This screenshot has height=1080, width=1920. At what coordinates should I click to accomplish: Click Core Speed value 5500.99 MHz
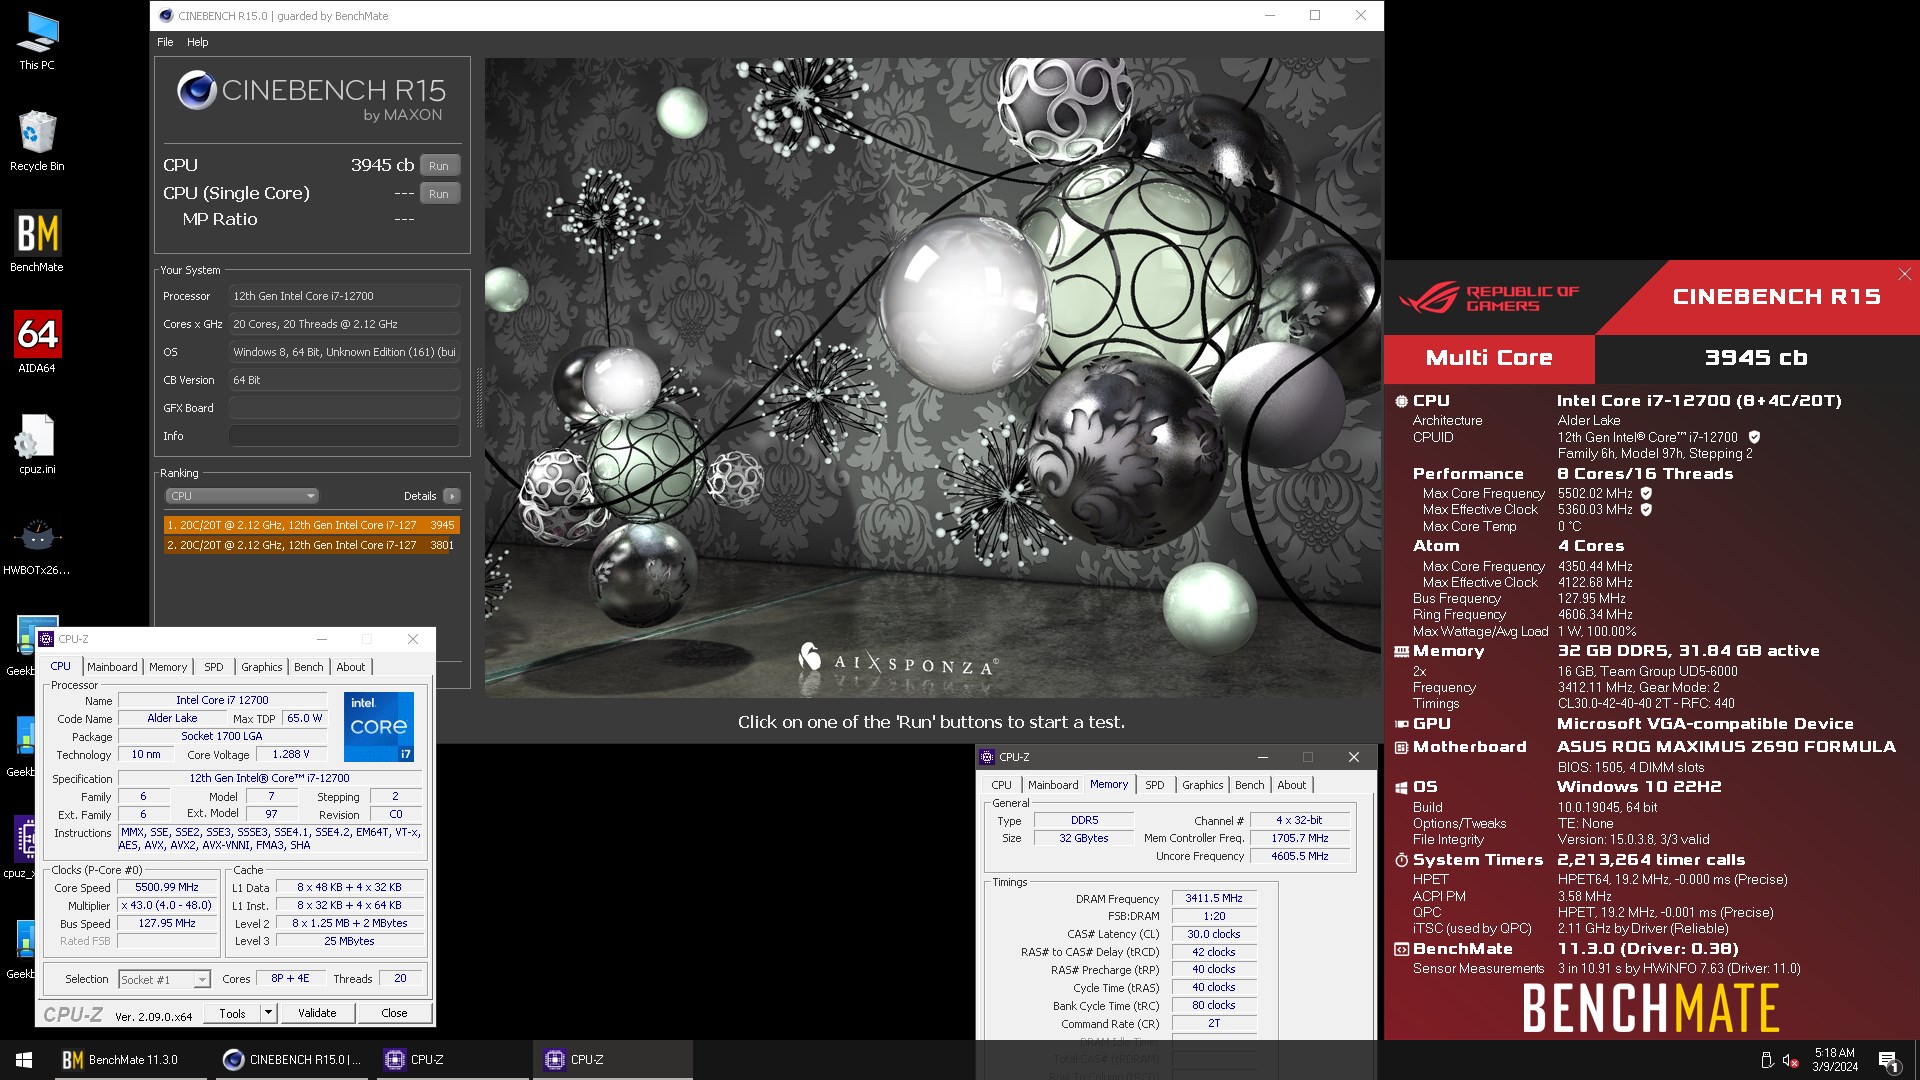[x=167, y=888]
